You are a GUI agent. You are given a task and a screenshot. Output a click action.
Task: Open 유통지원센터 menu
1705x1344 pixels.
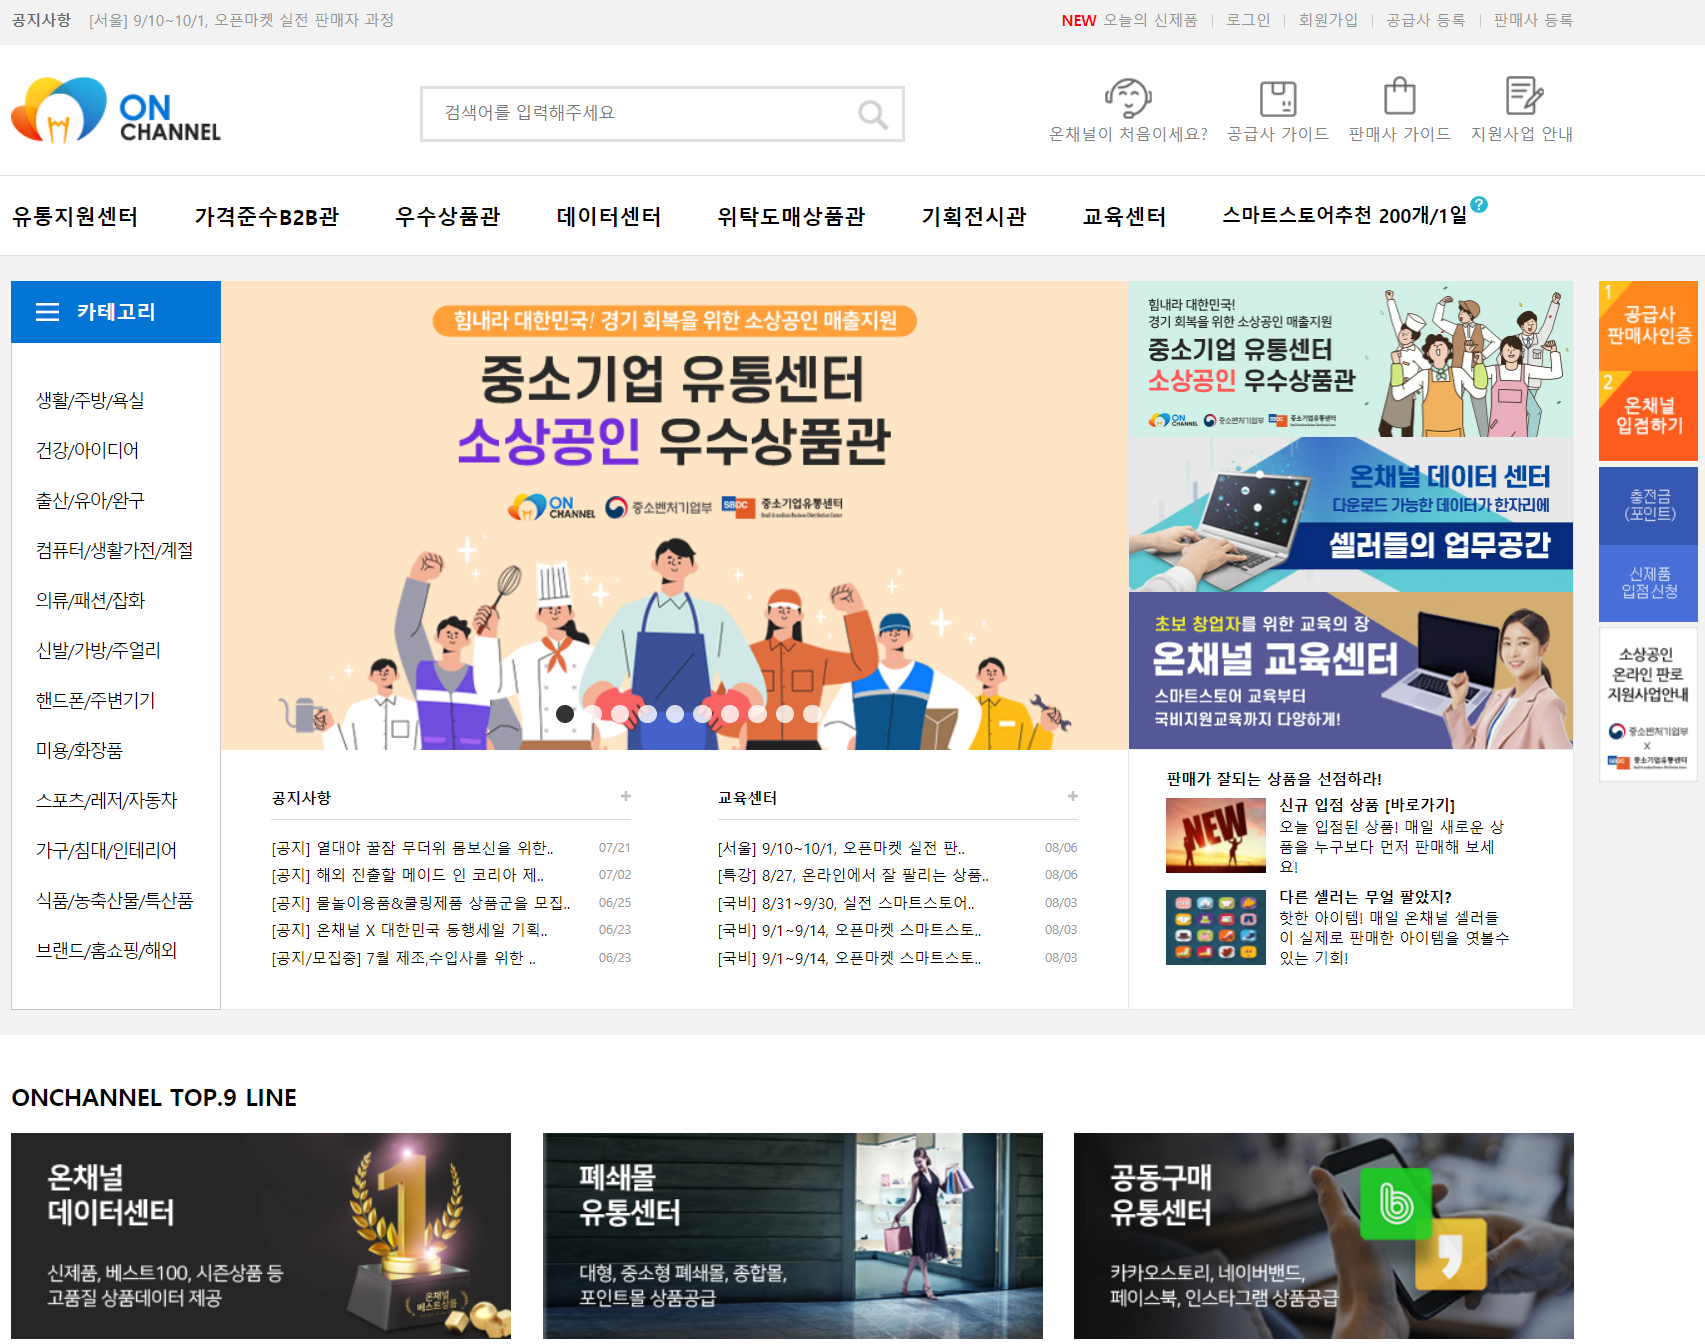(75, 216)
